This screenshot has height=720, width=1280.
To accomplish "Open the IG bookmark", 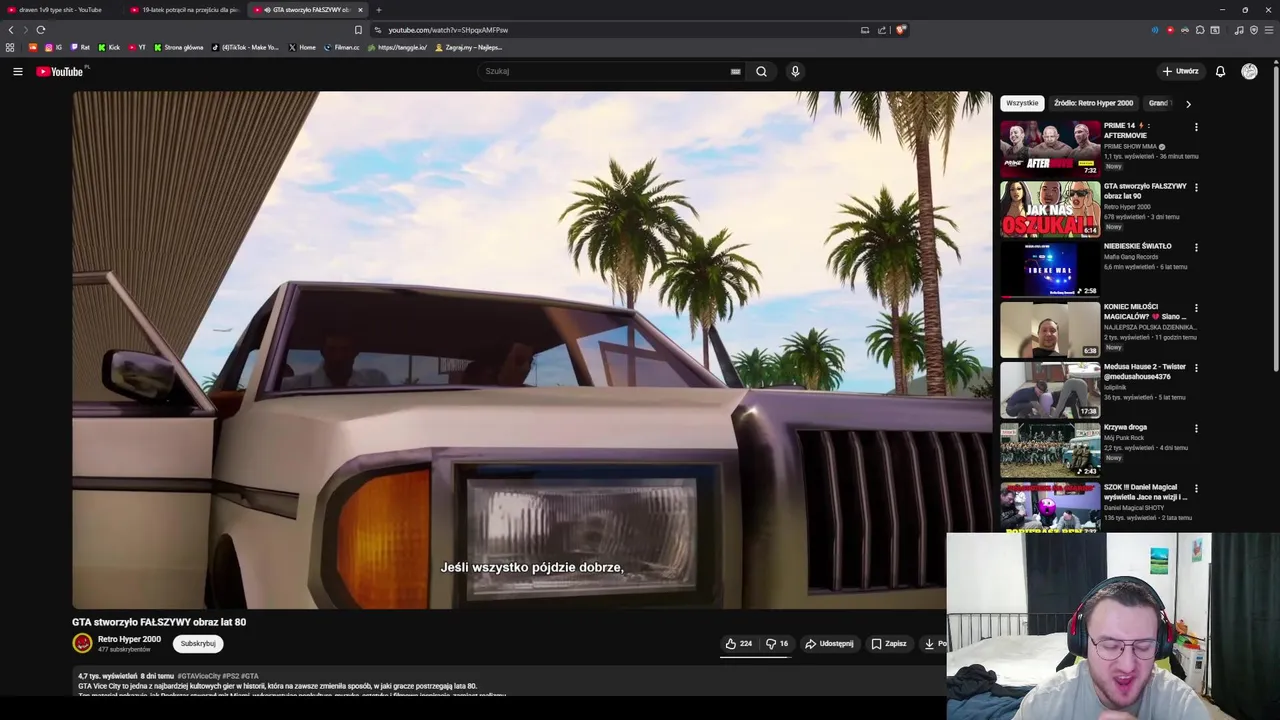I will tap(53, 47).
